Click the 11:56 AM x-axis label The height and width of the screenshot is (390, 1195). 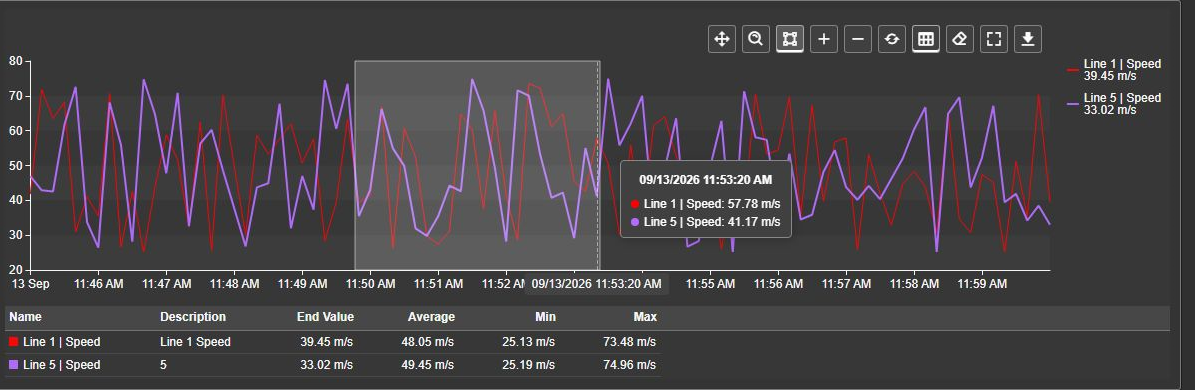pos(778,284)
